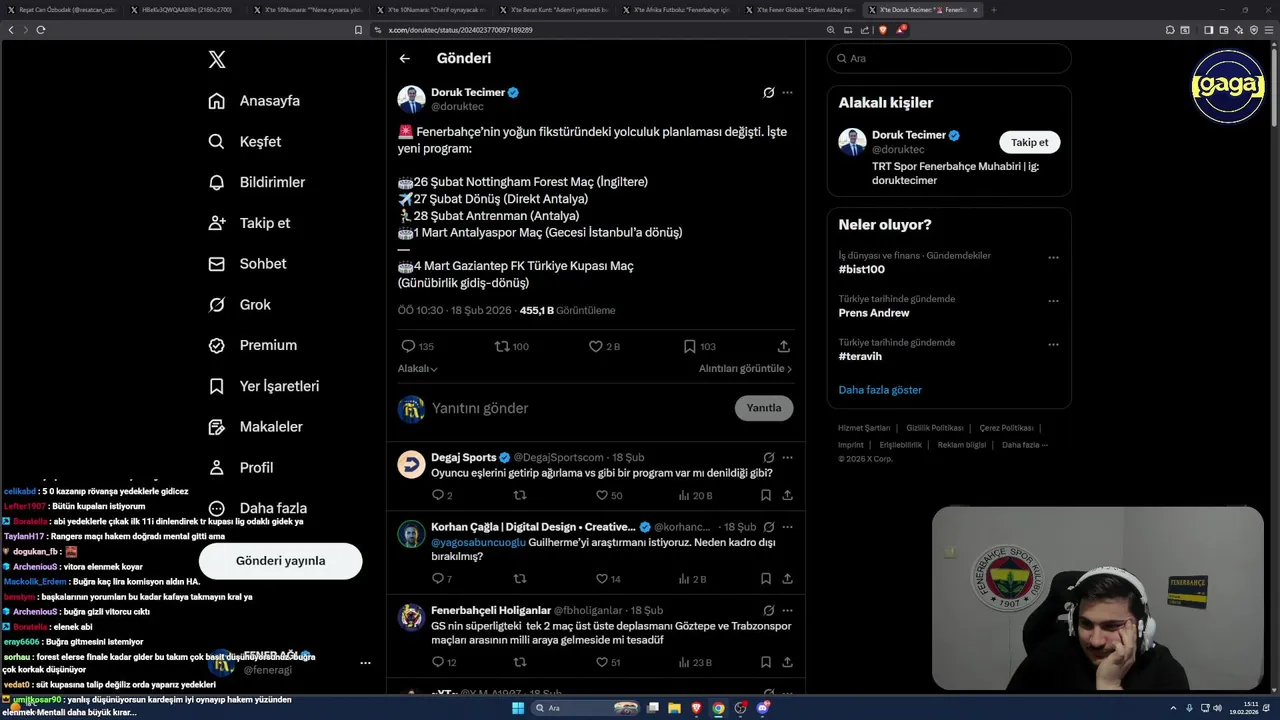Reply to Fenerbahçeli Holiganlar comment
The height and width of the screenshot is (720, 1280).
coord(437,662)
